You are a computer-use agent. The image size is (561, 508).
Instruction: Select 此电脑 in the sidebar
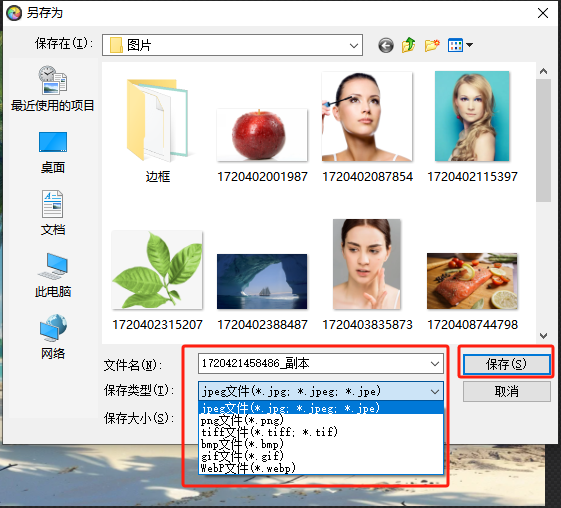53,275
